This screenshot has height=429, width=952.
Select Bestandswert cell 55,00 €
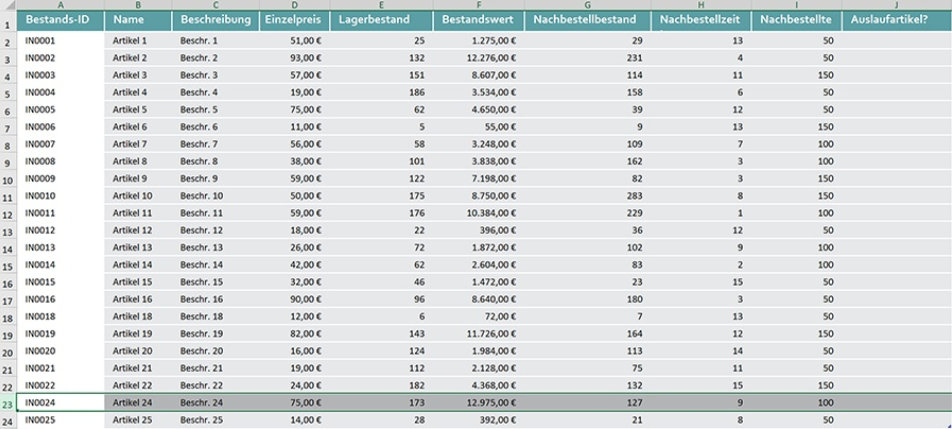pyautogui.click(x=478, y=127)
